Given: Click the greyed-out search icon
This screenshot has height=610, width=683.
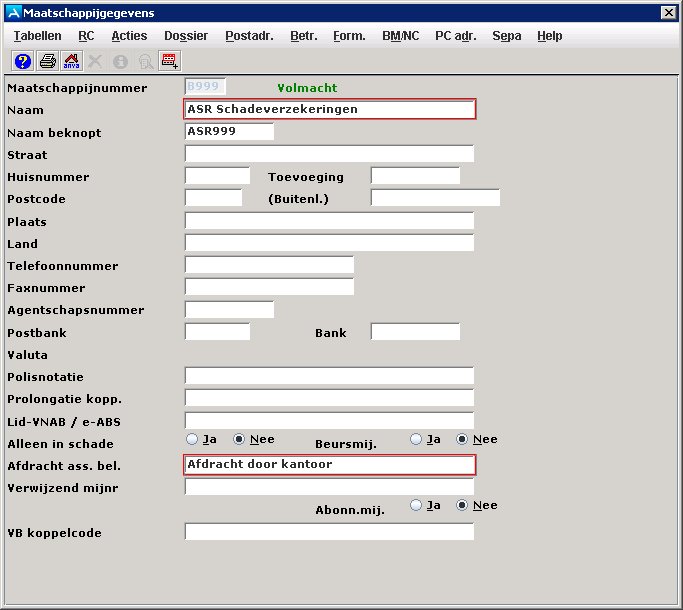Looking at the screenshot, I should tap(145, 61).
